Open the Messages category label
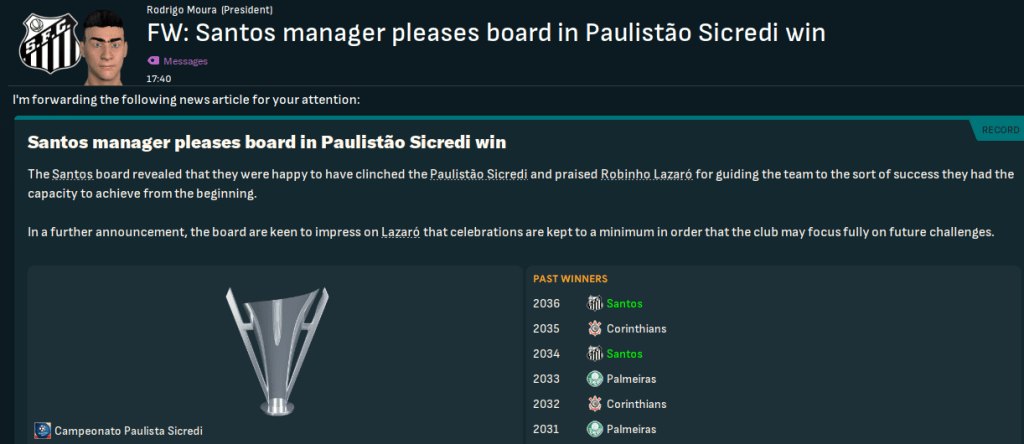 coord(185,61)
